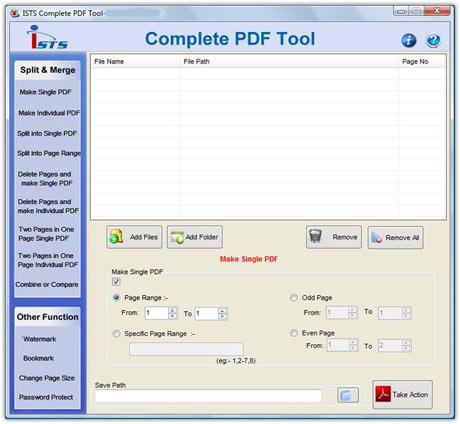460x424 pixels.
Task: Click Even Page From spinner arrows
Action: (353, 345)
